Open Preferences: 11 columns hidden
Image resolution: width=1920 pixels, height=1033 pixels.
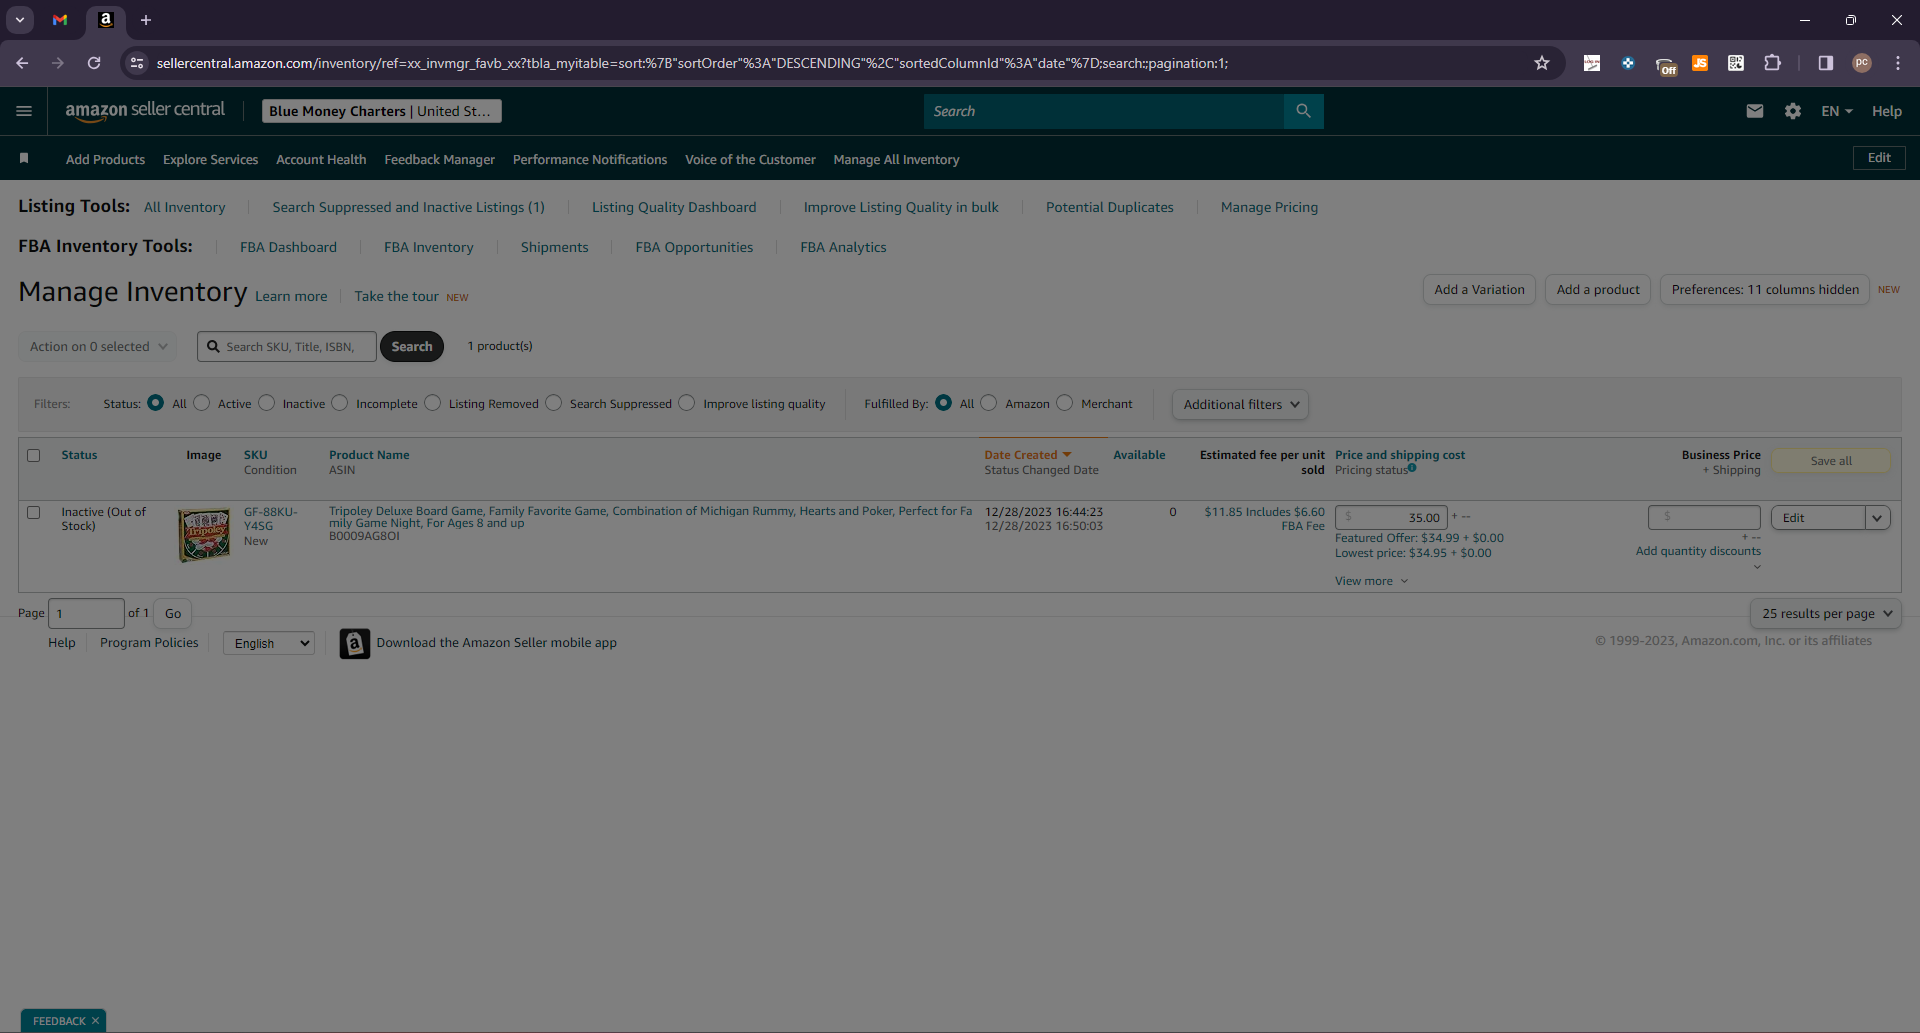pyautogui.click(x=1765, y=290)
